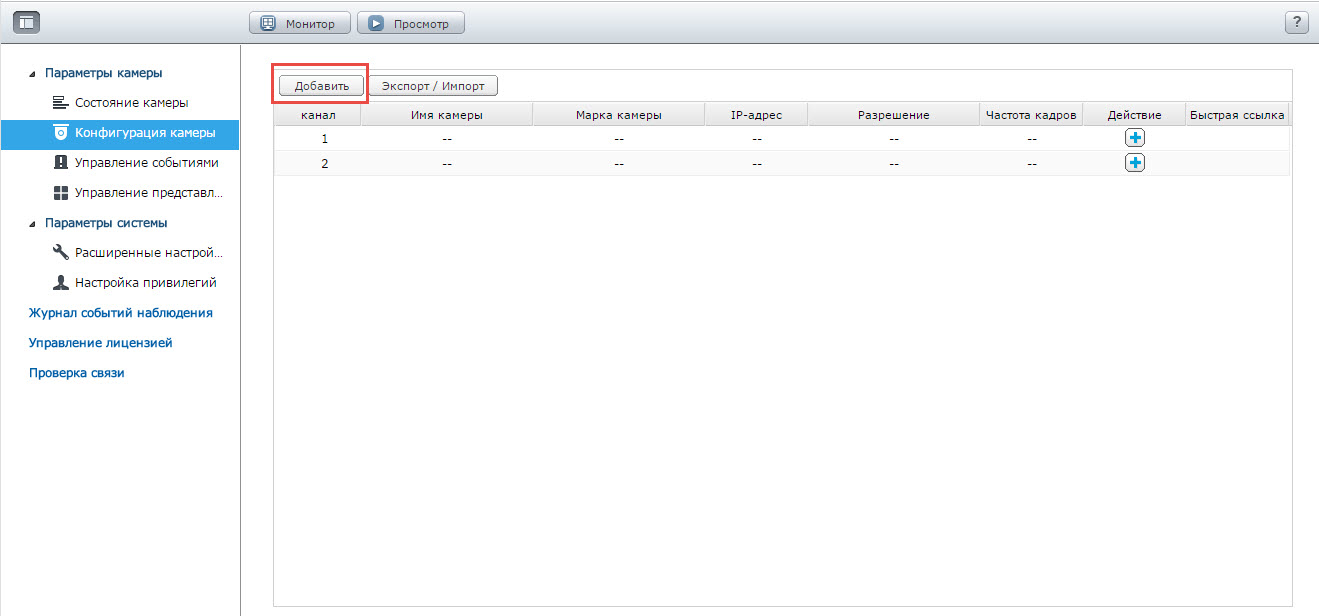Click the Конфигурация камеры camera icon
1319x616 pixels.
[x=60, y=133]
